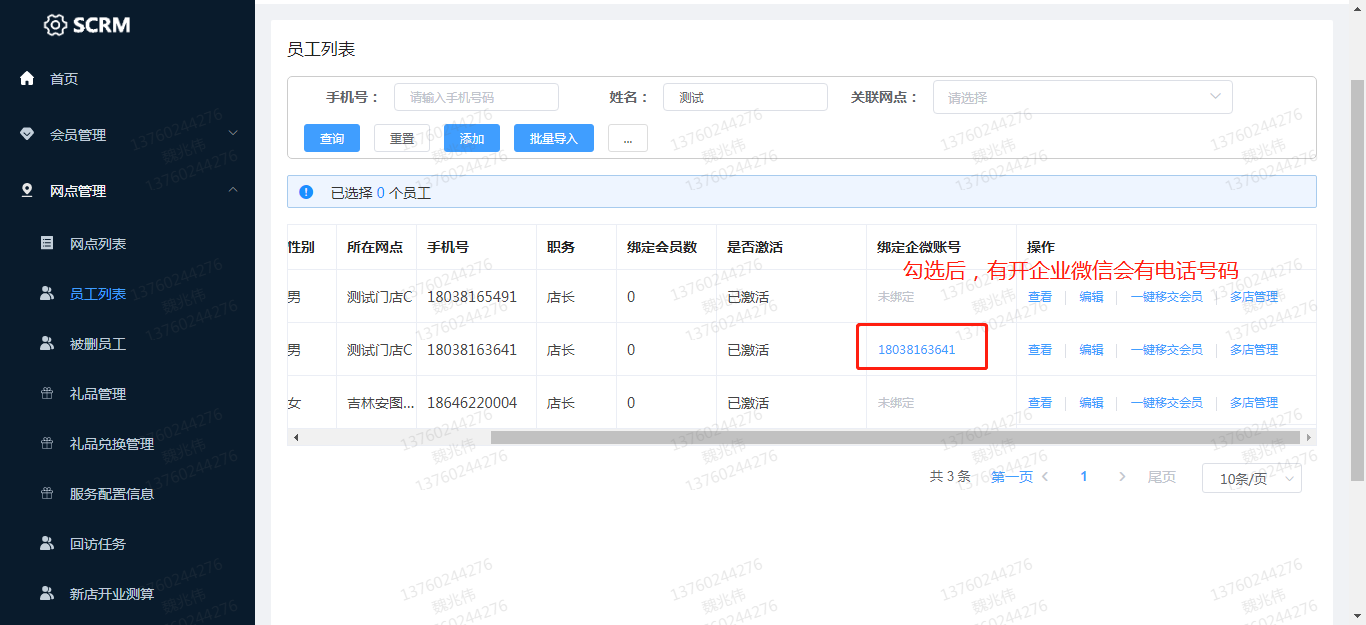
Task: Click left arrow of table horizontal scrollbar
Action: 295,437
